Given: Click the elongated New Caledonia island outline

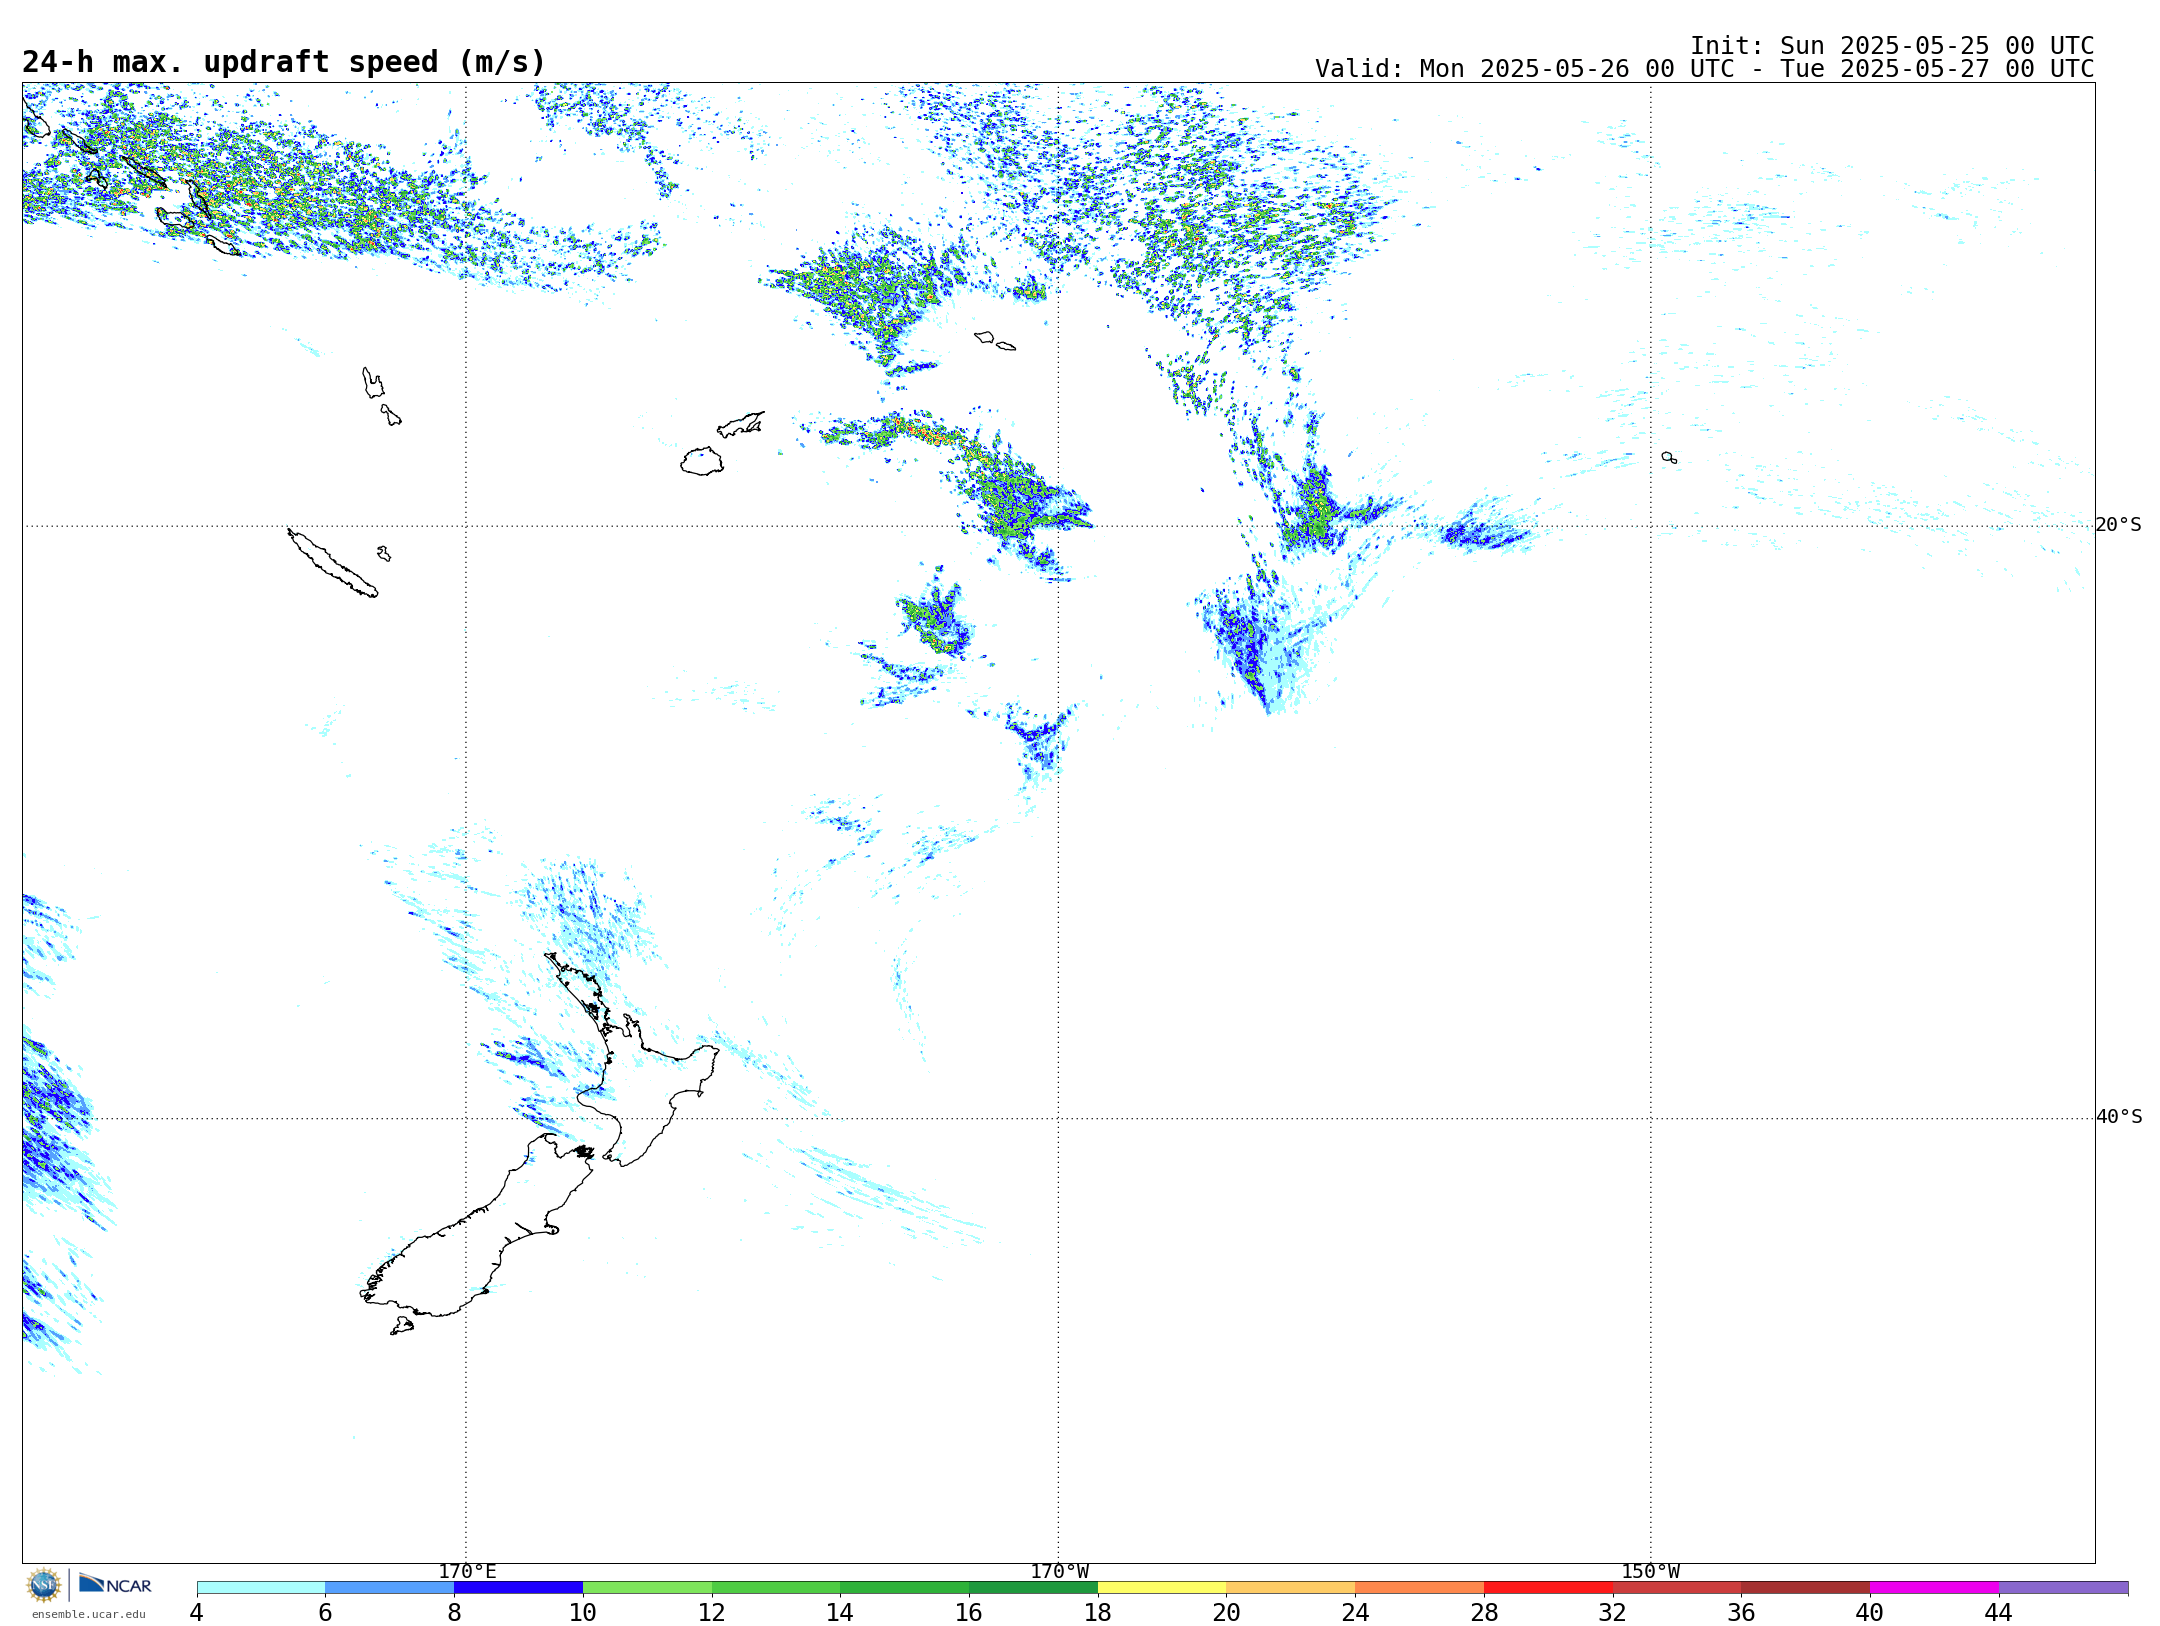Looking at the screenshot, I should tap(333, 563).
